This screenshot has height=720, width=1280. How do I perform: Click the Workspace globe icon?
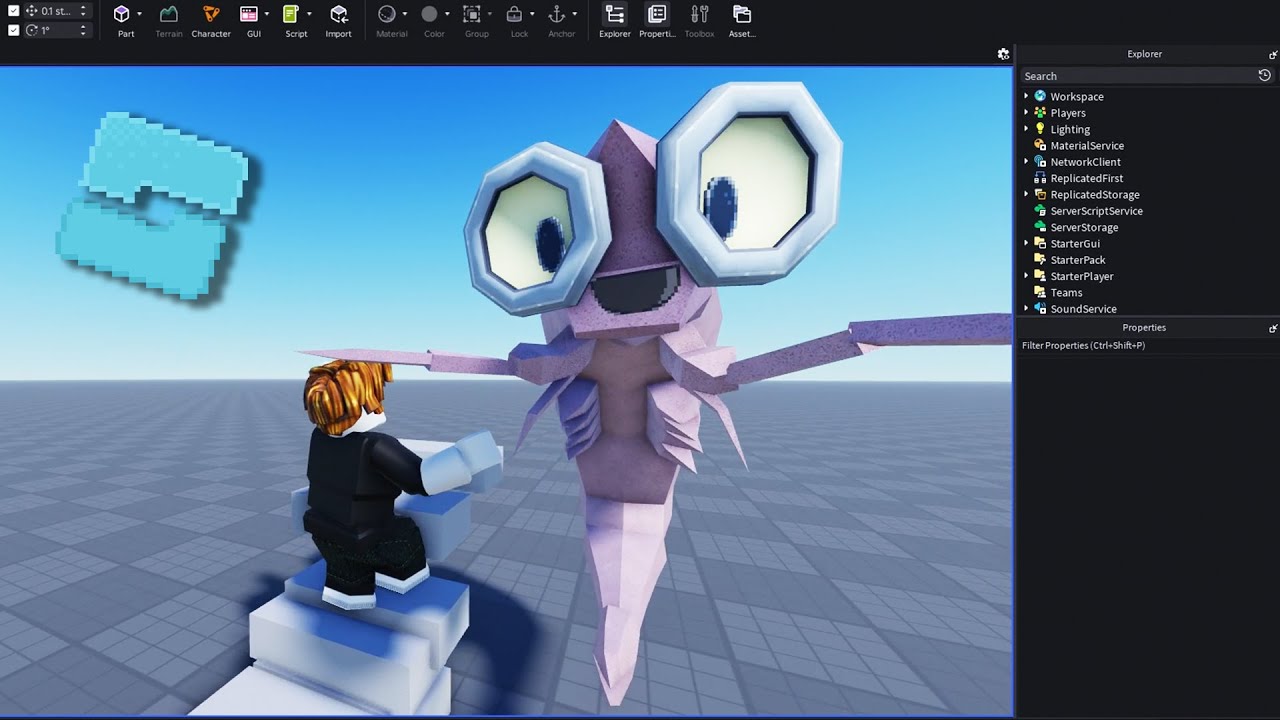(1040, 96)
